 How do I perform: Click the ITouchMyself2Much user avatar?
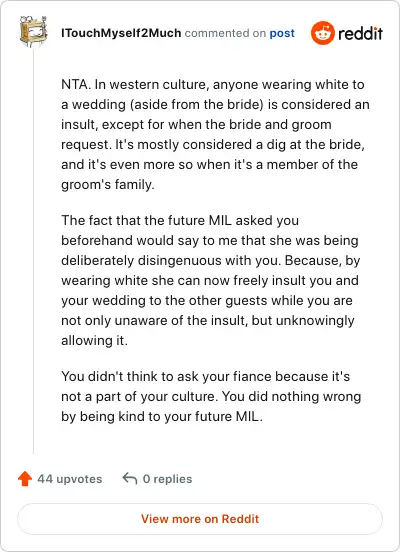33,32
